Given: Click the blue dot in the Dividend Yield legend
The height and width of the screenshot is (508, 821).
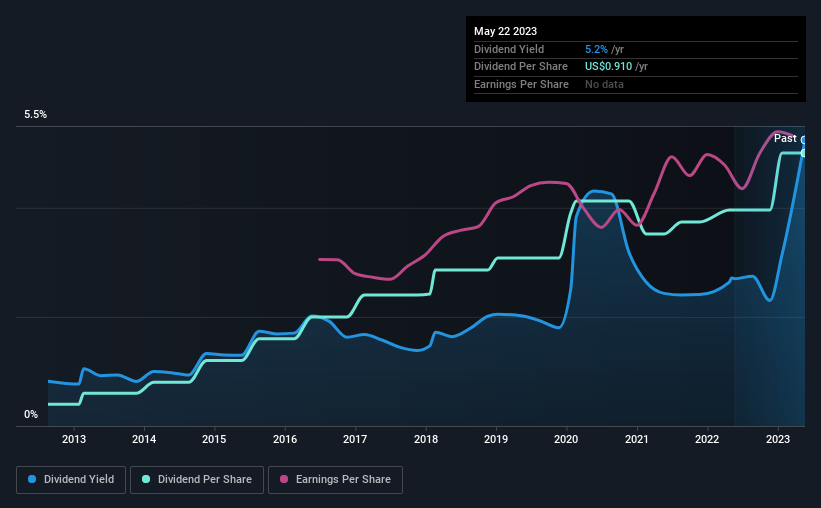Looking at the screenshot, I should click(32, 480).
